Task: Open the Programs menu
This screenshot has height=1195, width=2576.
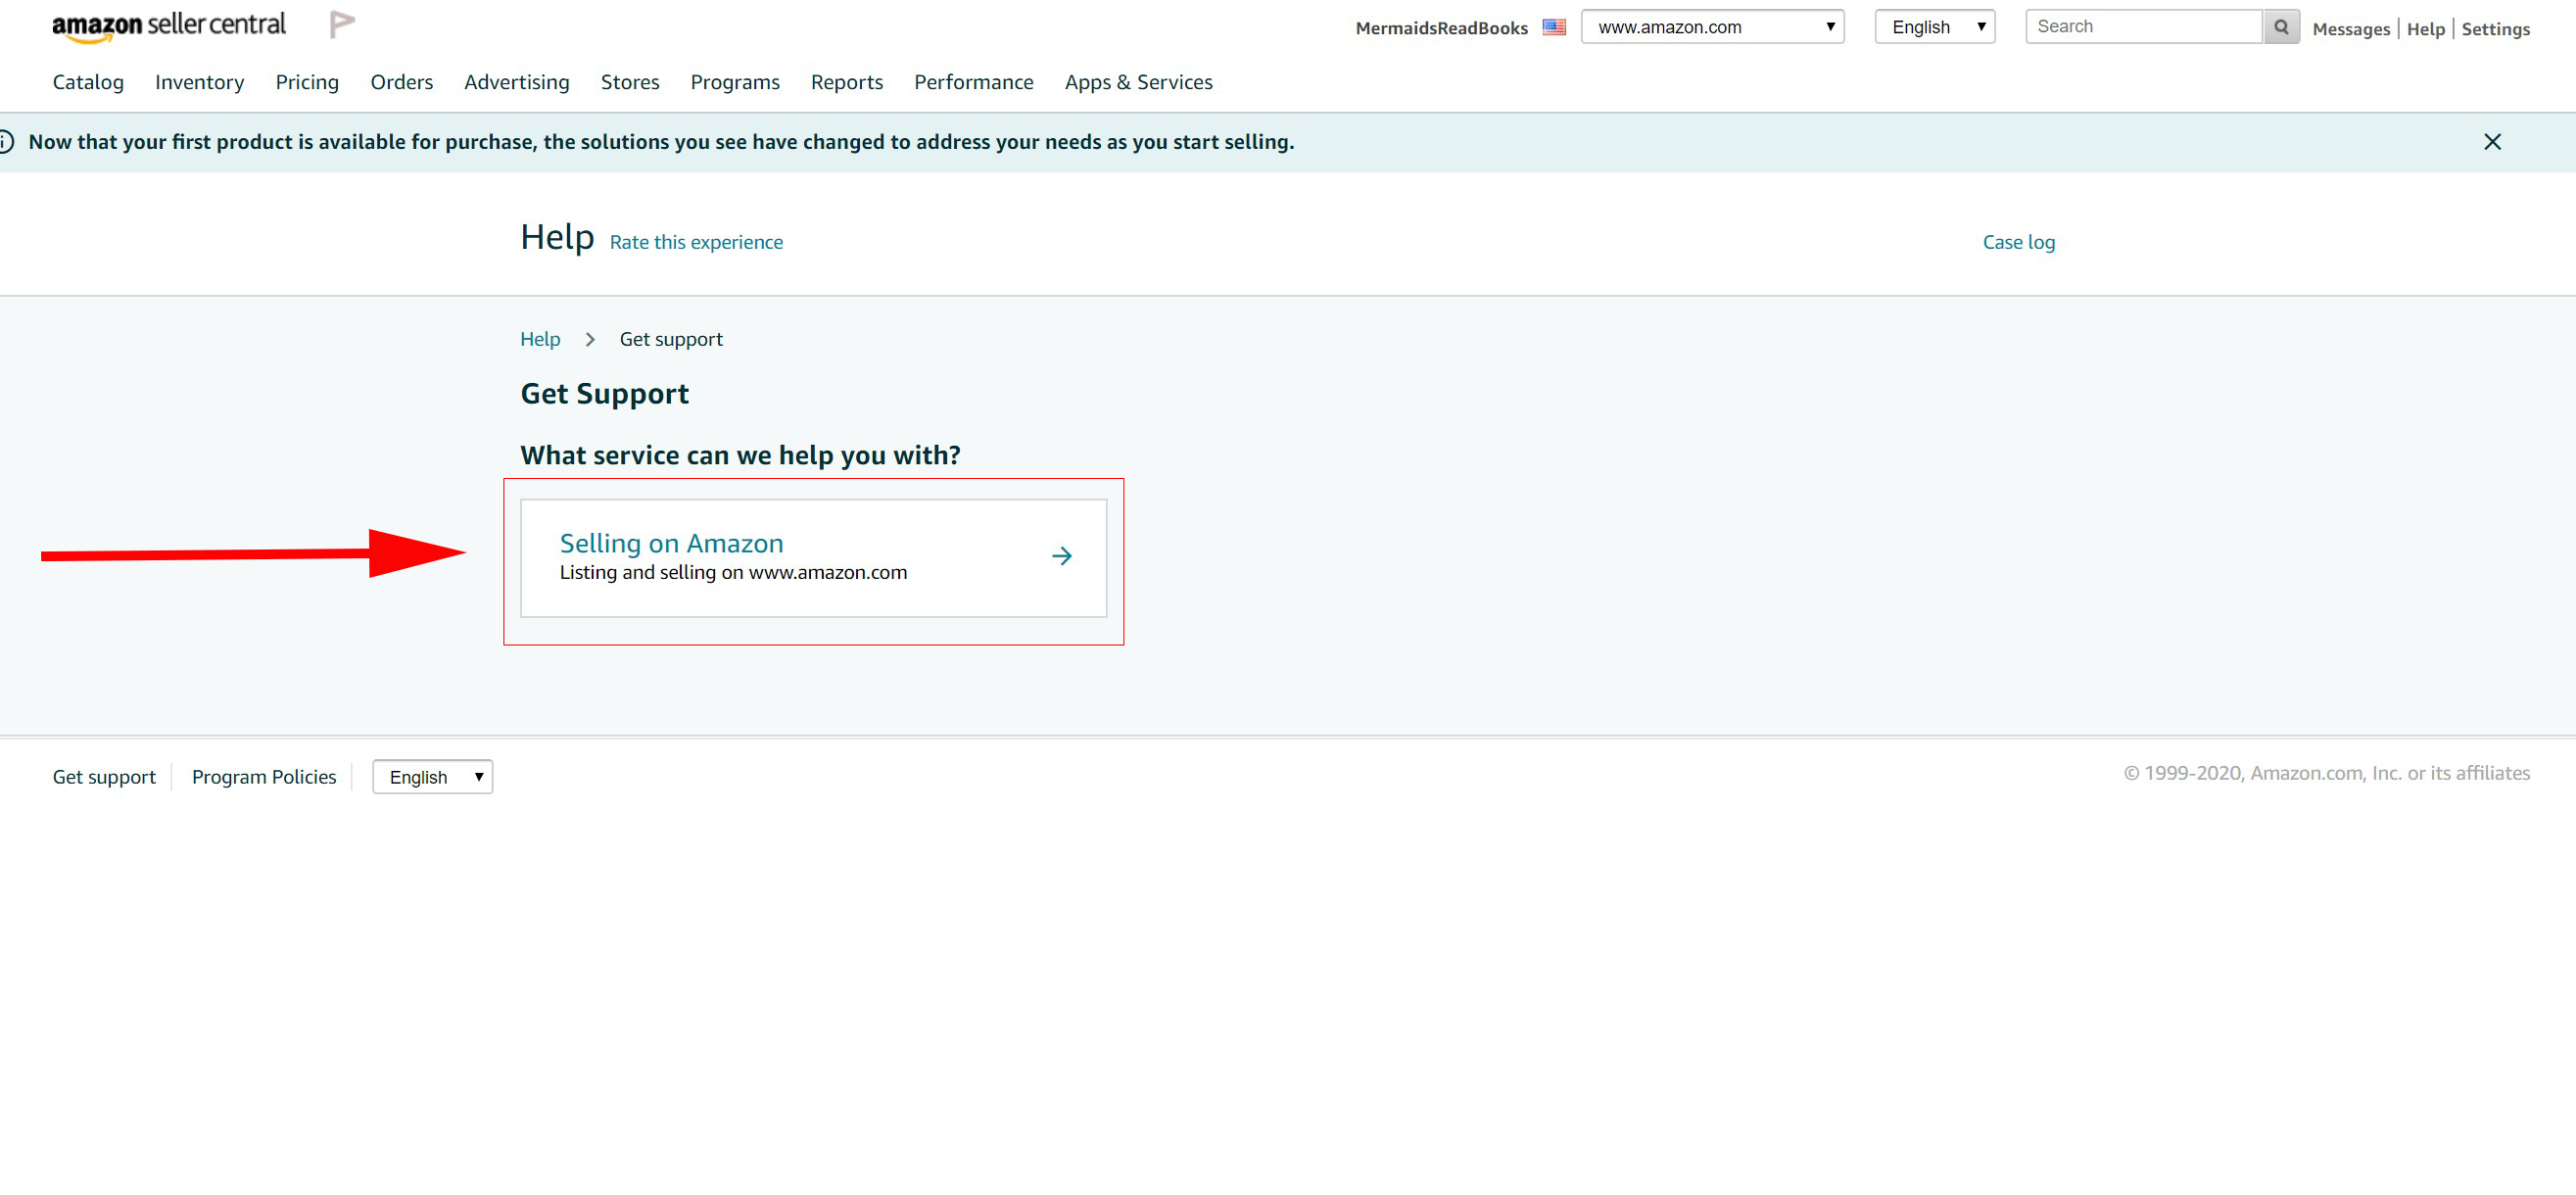Action: [x=735, y=82]
